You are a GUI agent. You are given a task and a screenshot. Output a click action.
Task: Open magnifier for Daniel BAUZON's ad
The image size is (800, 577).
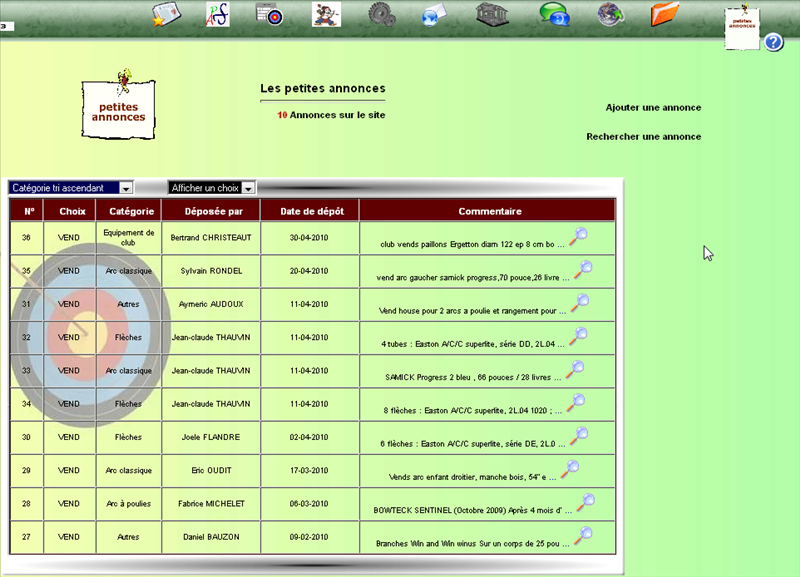click(582, 535)
